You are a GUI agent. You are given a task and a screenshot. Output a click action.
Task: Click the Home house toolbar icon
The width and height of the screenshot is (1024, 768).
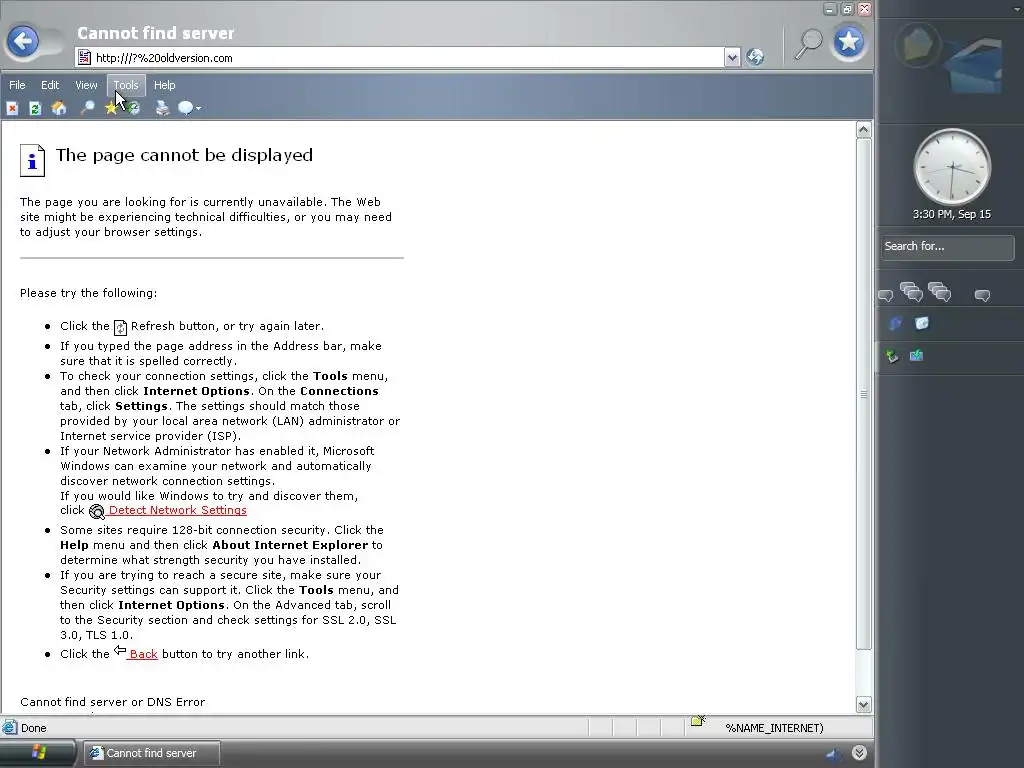tap(59, 108)
